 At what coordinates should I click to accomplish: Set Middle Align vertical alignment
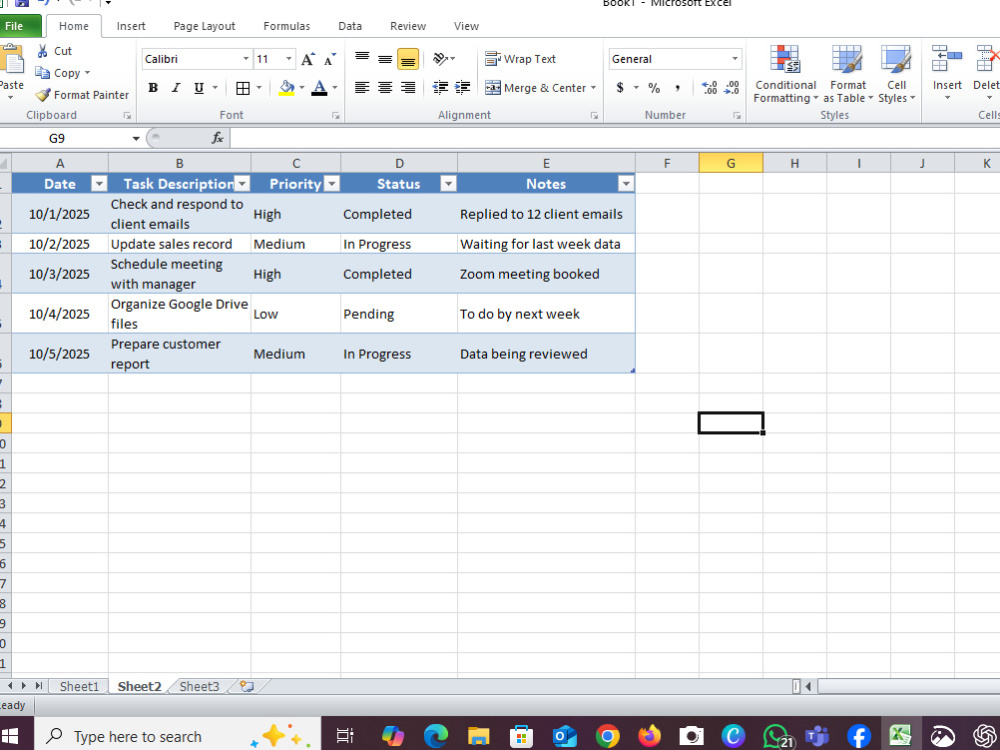[x=385, y=59]
